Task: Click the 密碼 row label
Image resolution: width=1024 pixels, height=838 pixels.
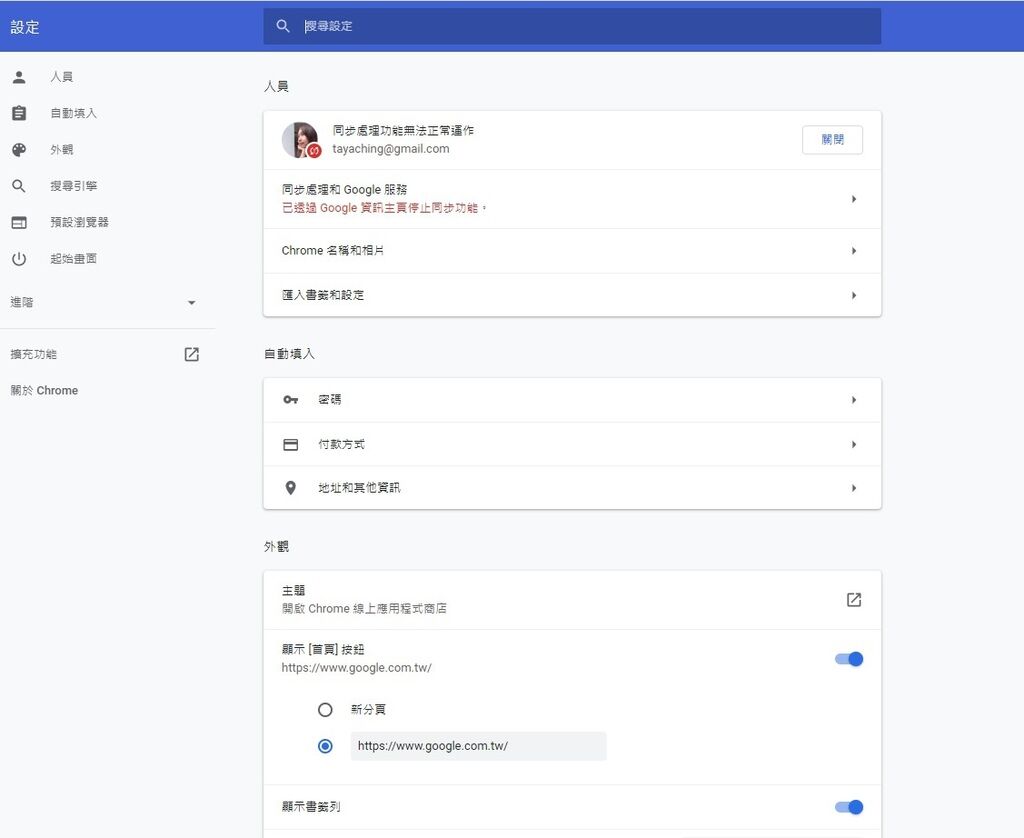Action: click(x=329, y=400)
